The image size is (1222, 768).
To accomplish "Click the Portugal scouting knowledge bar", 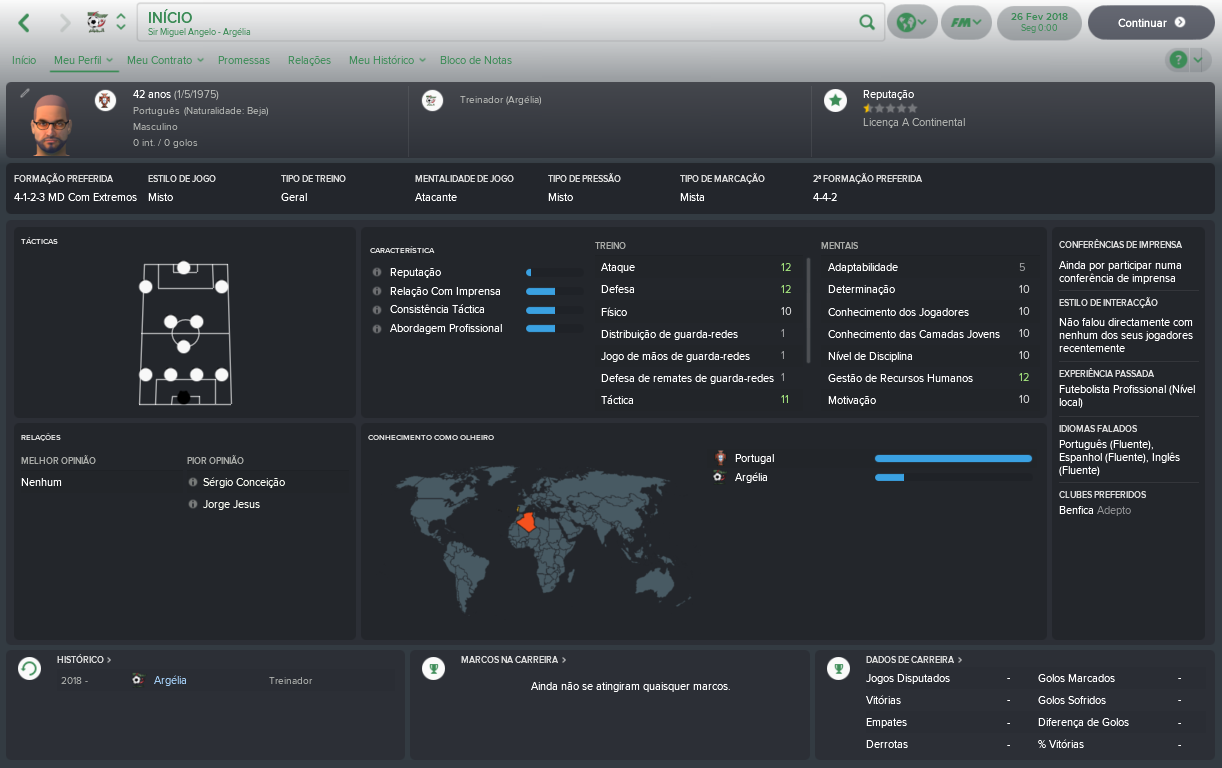I will pyautogui.click(x=953, y=458).
